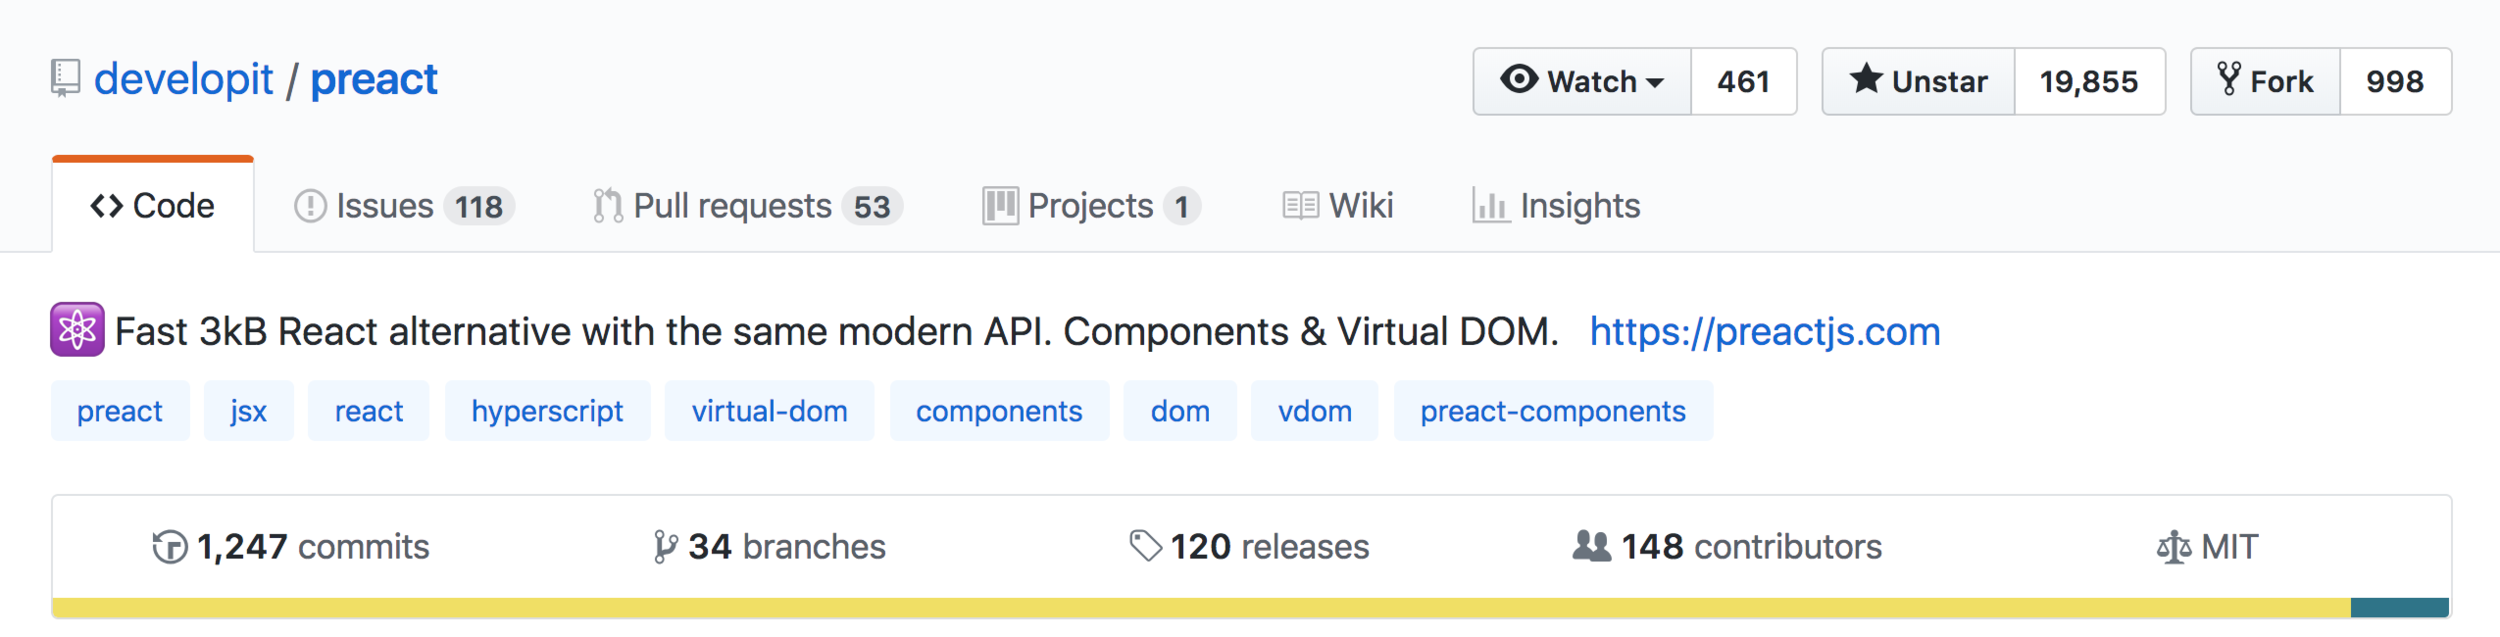
Task: Click the vdom topic tag
Action: [x=1315, y=411]
